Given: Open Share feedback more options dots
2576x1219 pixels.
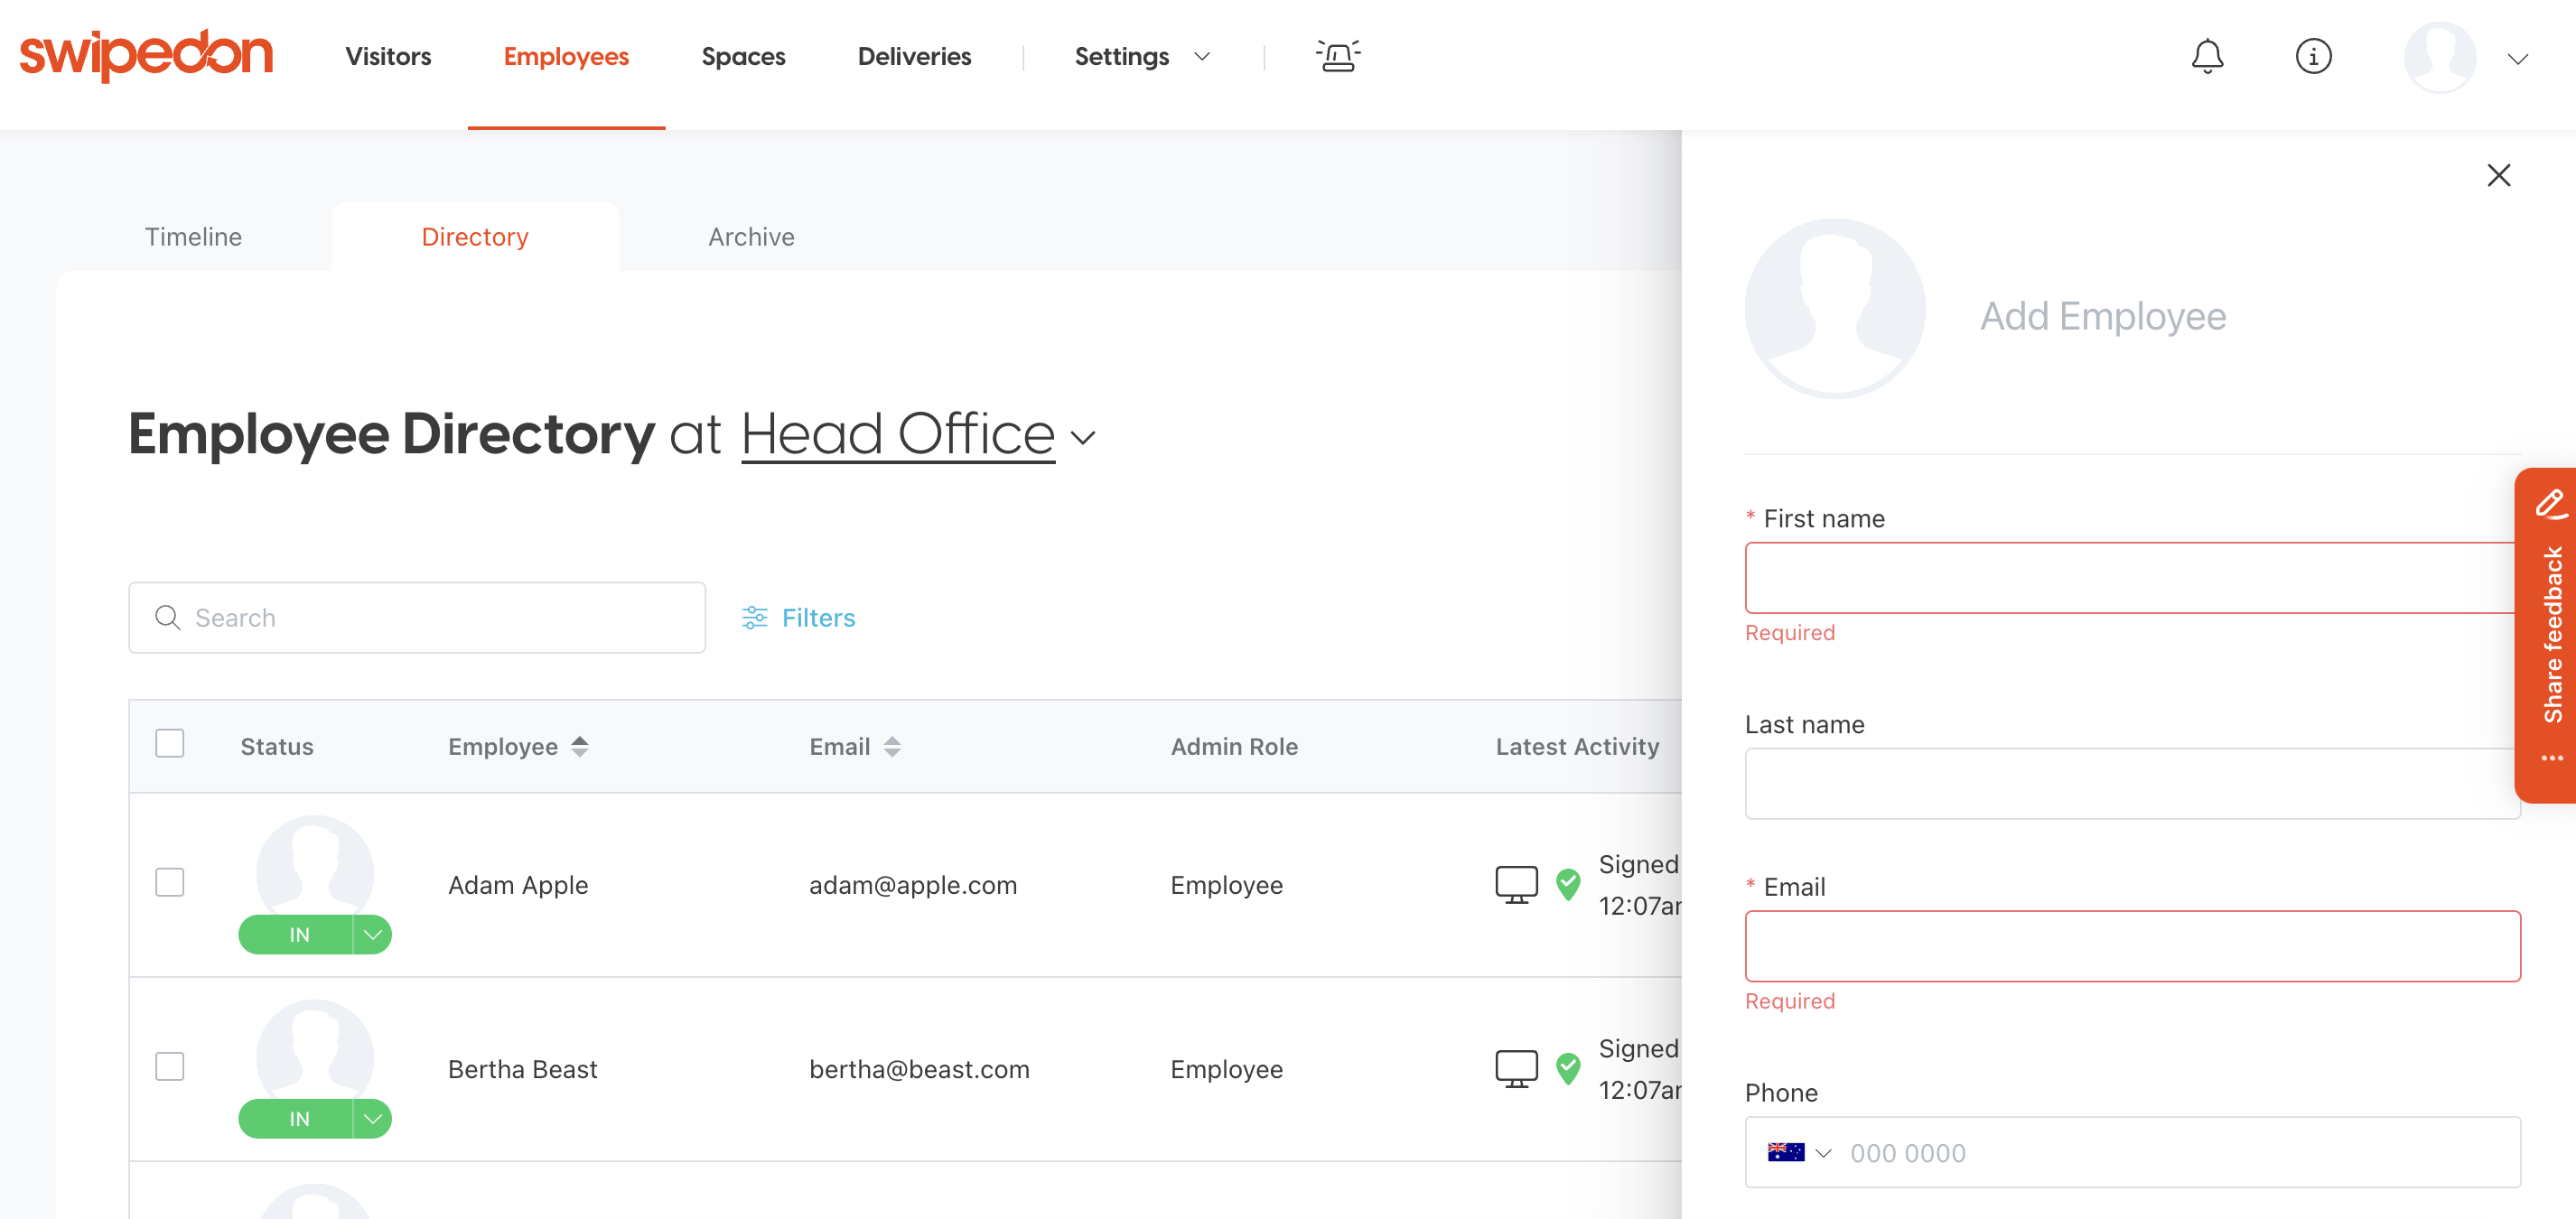Looking at the screenshot, I should 2552,757.
